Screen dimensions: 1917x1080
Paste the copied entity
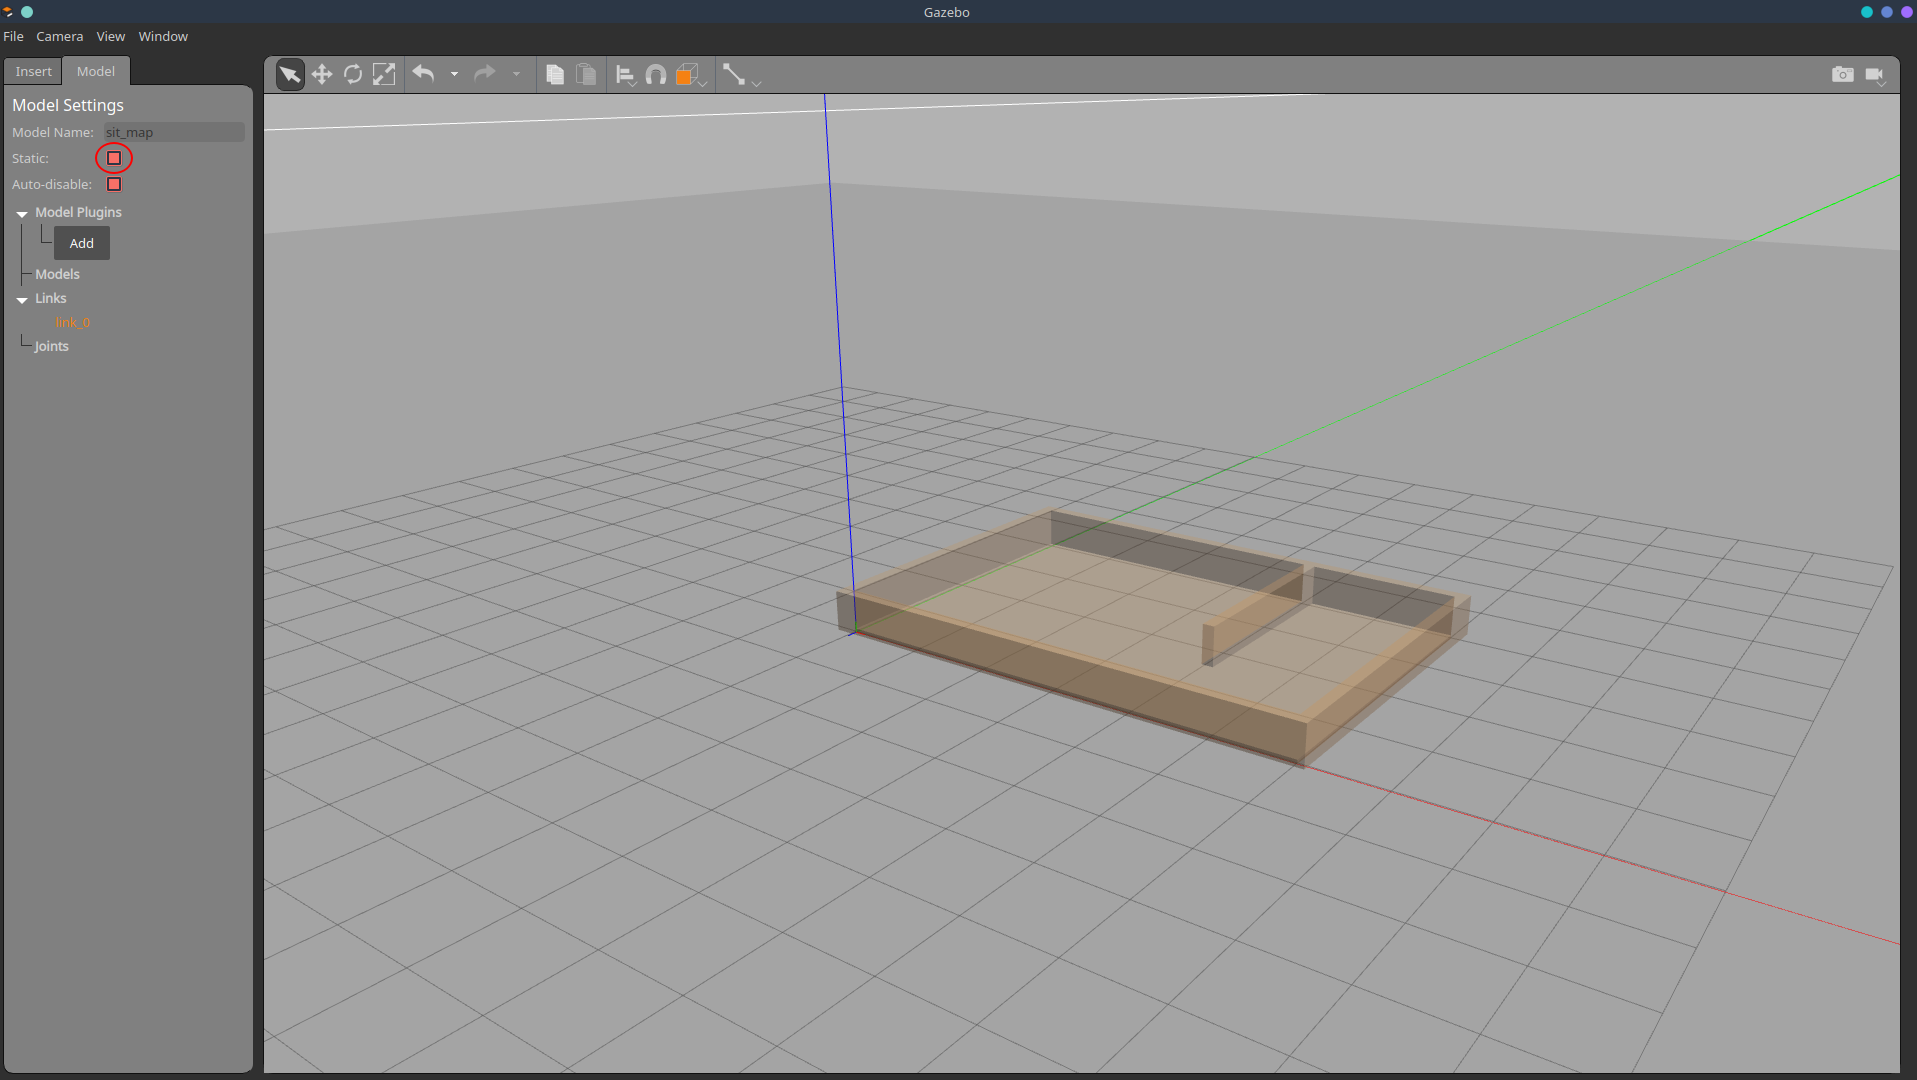click(x=587, y=75)
